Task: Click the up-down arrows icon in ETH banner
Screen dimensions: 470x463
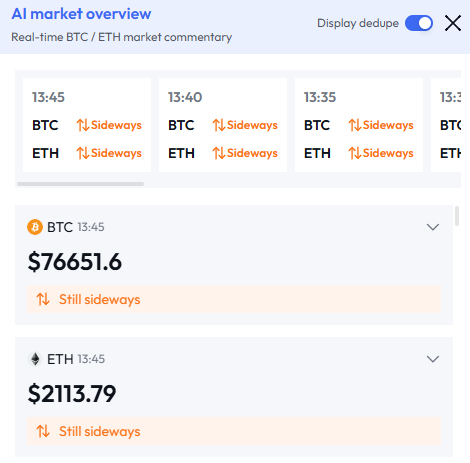Action: click(x=43, y=431)
